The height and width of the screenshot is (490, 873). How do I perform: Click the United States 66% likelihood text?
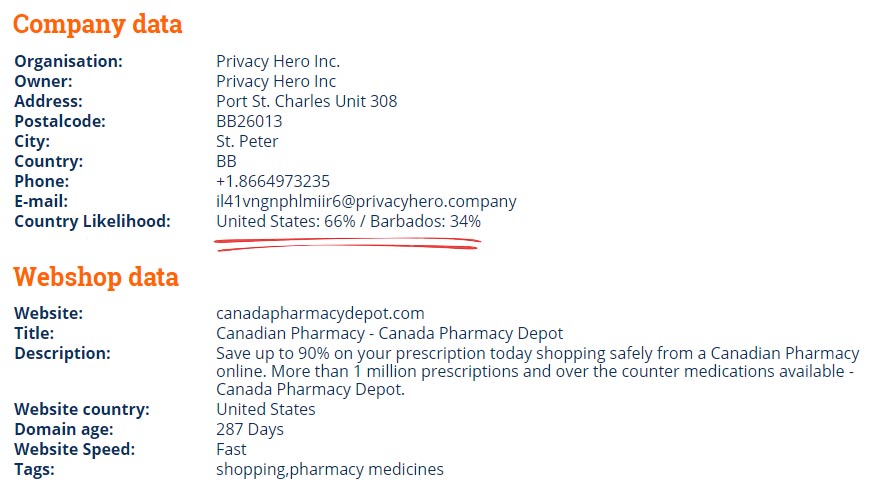(286, 222)
